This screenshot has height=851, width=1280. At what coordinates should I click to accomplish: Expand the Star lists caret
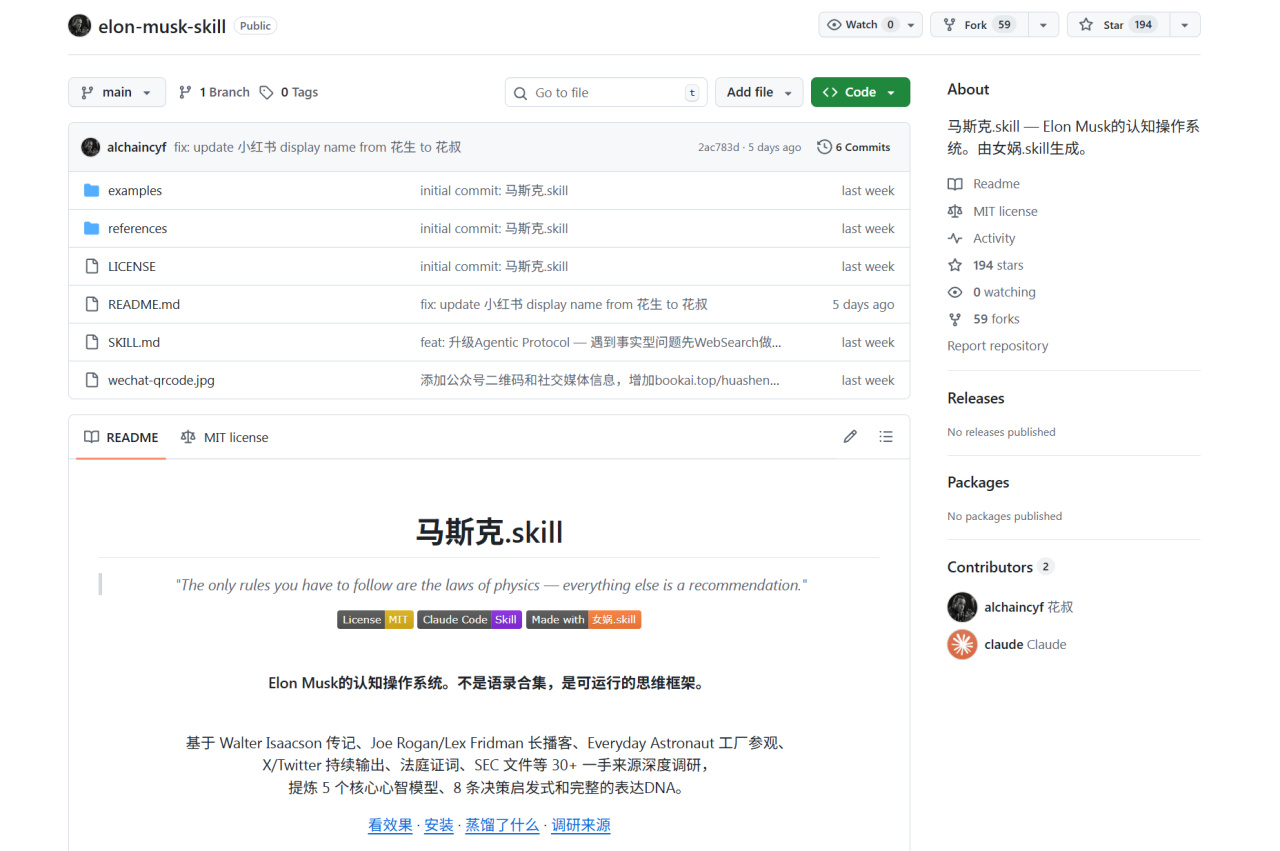point(1184,25)
